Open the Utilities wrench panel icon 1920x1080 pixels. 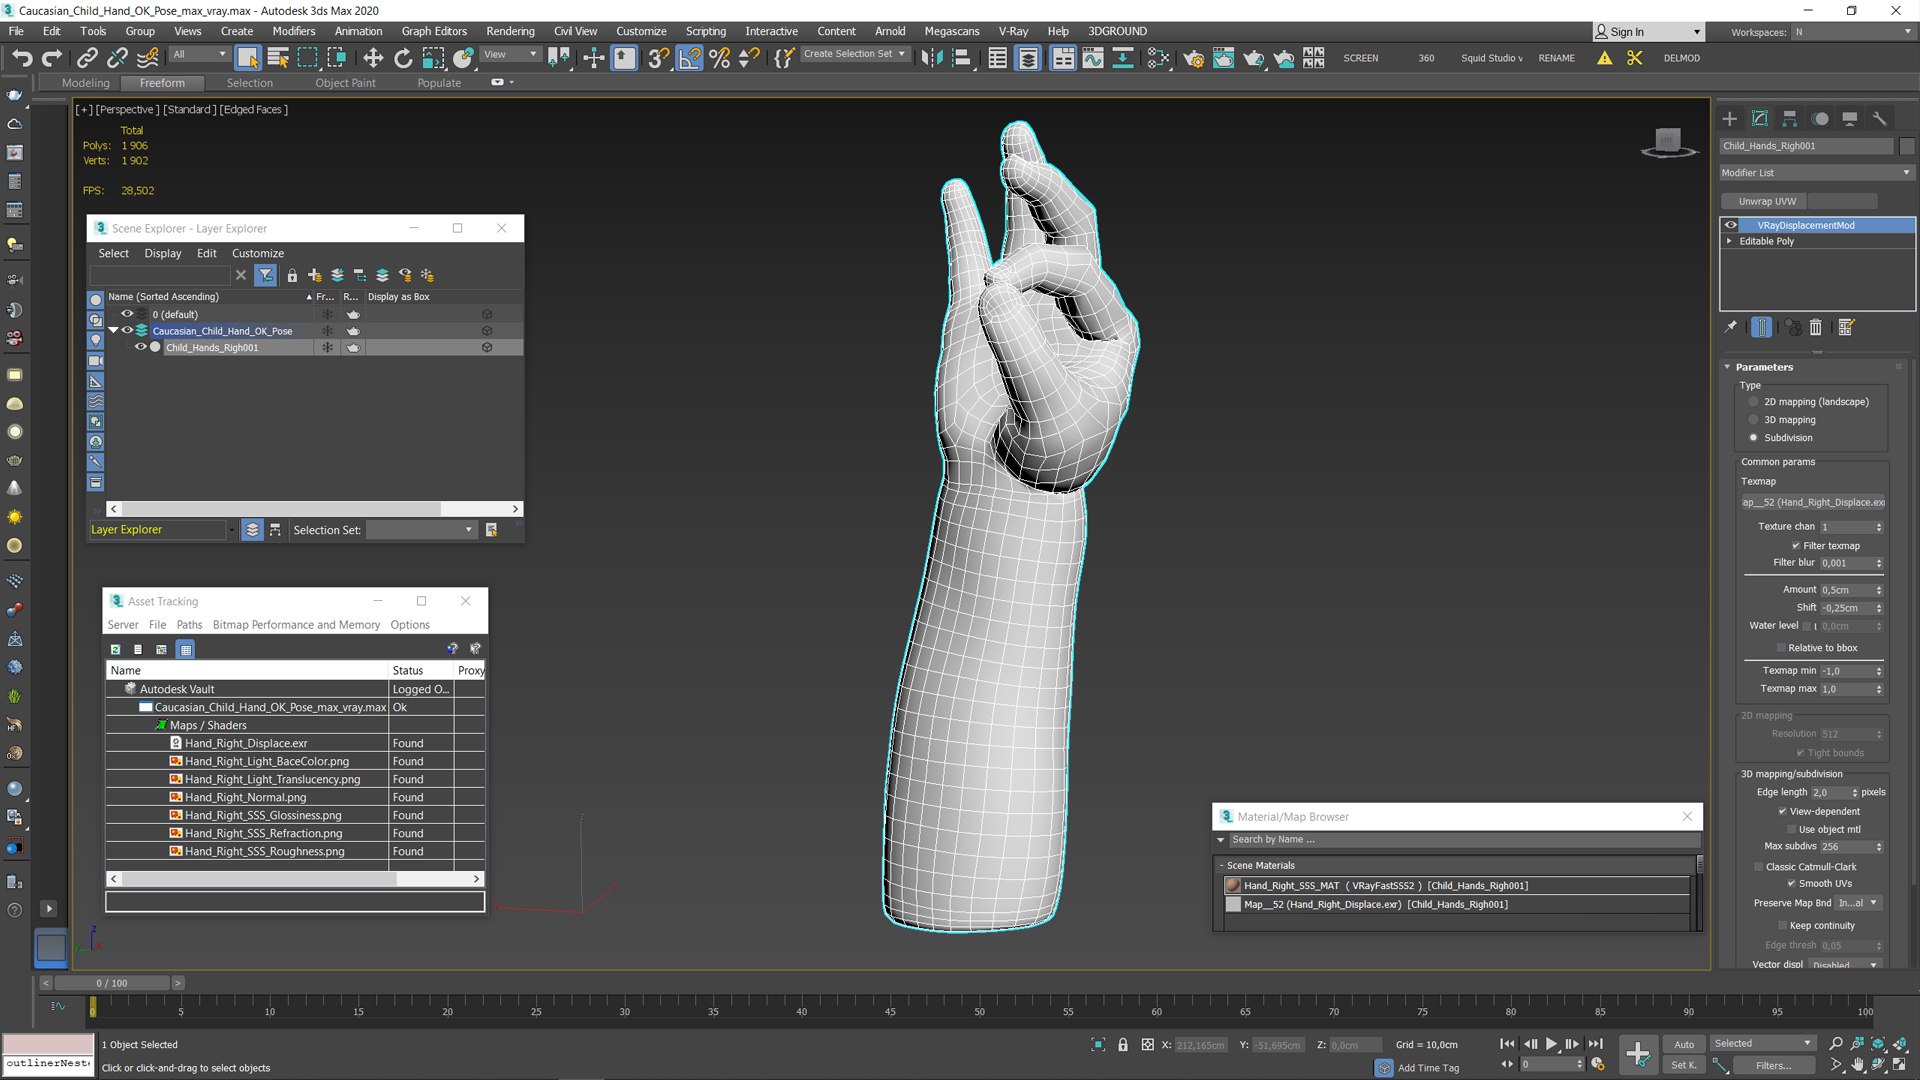[1880, 119]
